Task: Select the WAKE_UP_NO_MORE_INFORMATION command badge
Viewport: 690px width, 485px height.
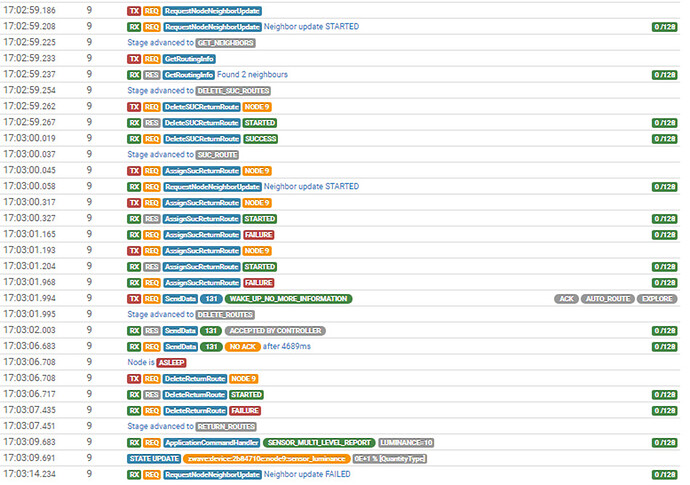Action: point(288,299)
